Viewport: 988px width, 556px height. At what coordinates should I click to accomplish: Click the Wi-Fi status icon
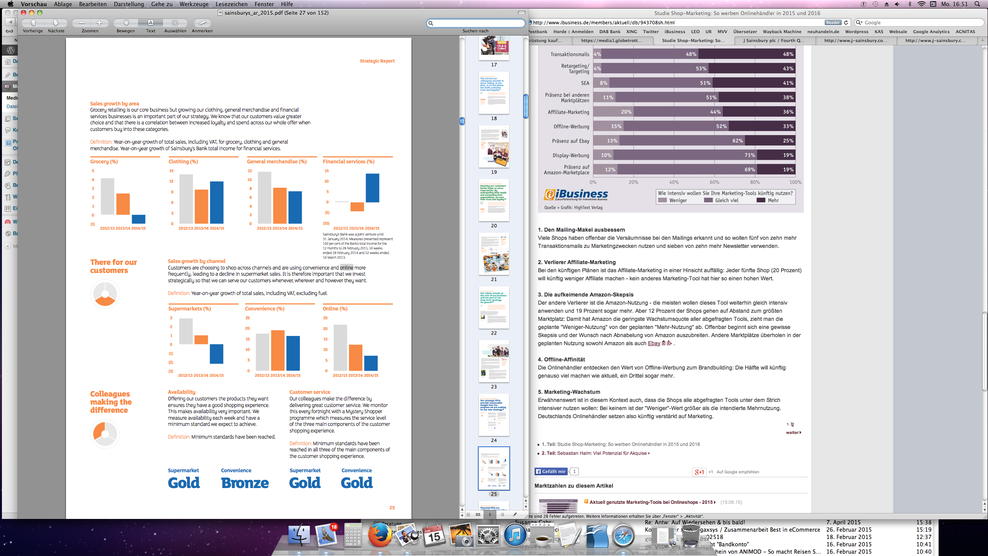click(x=921, y=4)
